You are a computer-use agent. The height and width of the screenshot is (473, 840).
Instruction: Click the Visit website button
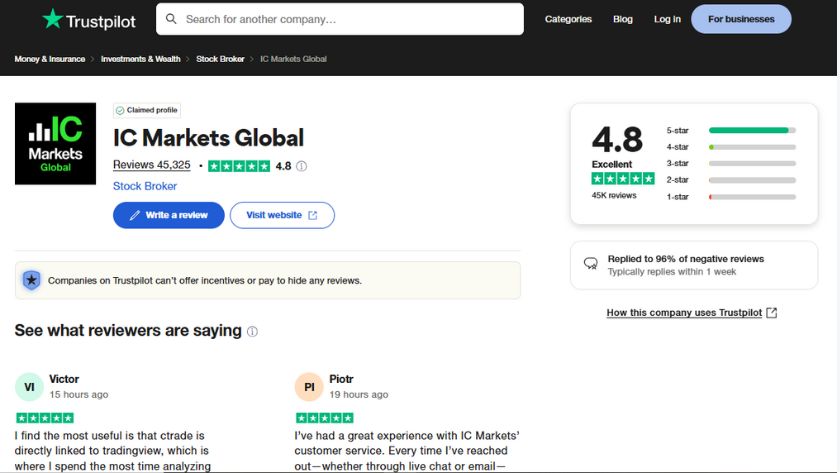pos(282,215)
